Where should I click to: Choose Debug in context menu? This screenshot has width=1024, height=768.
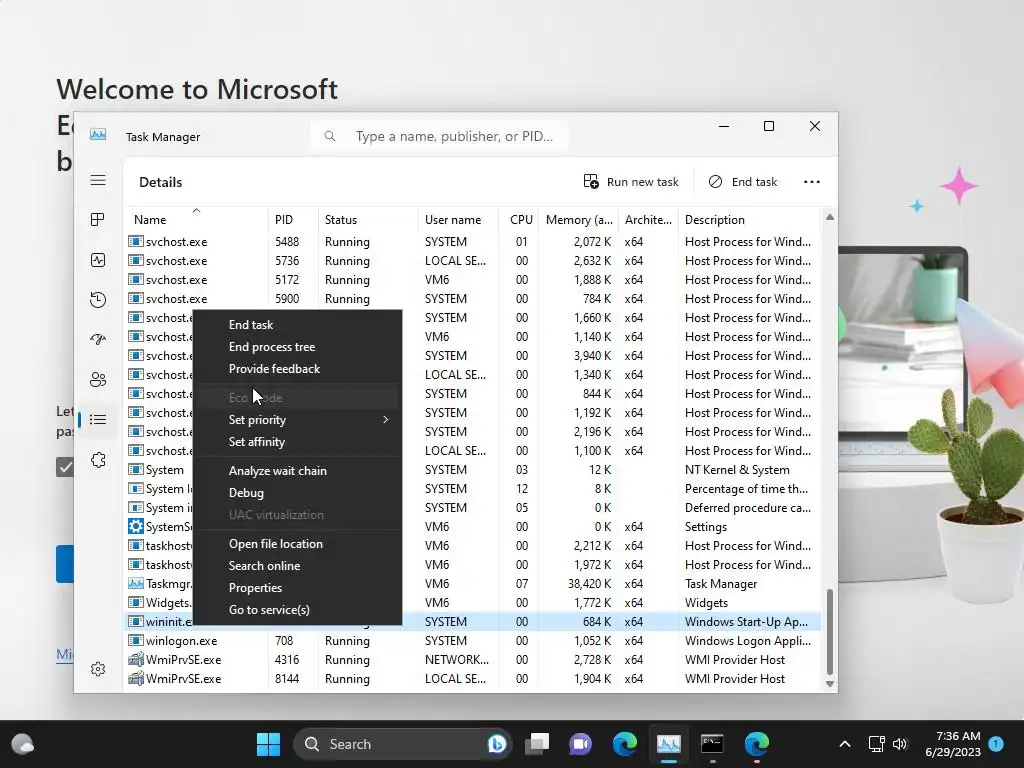point(297,493)
